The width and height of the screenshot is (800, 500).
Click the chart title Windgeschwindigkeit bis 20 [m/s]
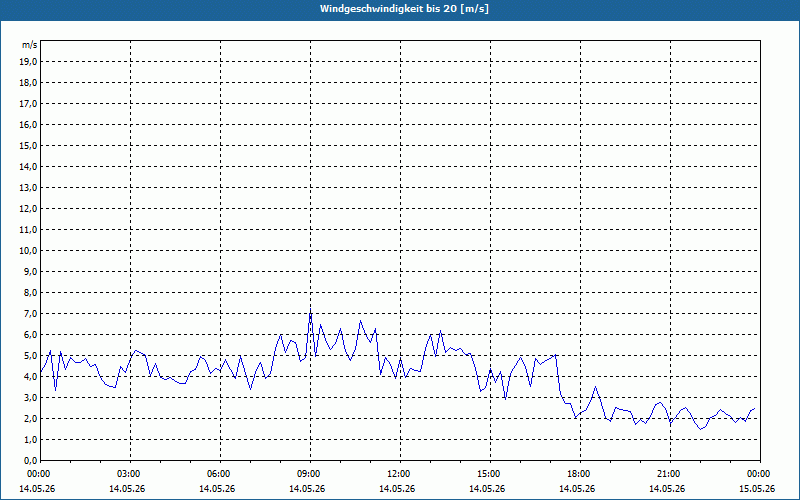coord(404,9)
